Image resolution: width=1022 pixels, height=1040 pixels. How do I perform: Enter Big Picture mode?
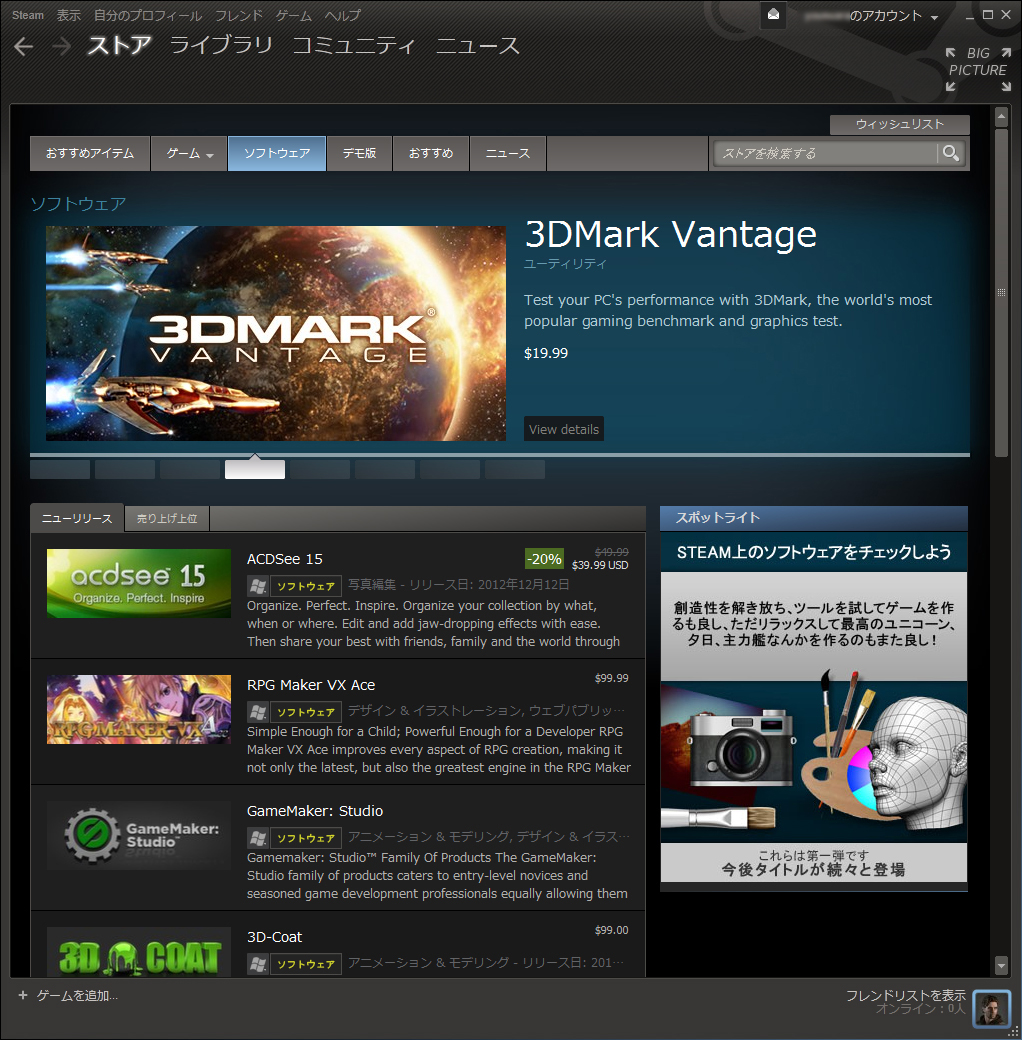tap(978, 69)
